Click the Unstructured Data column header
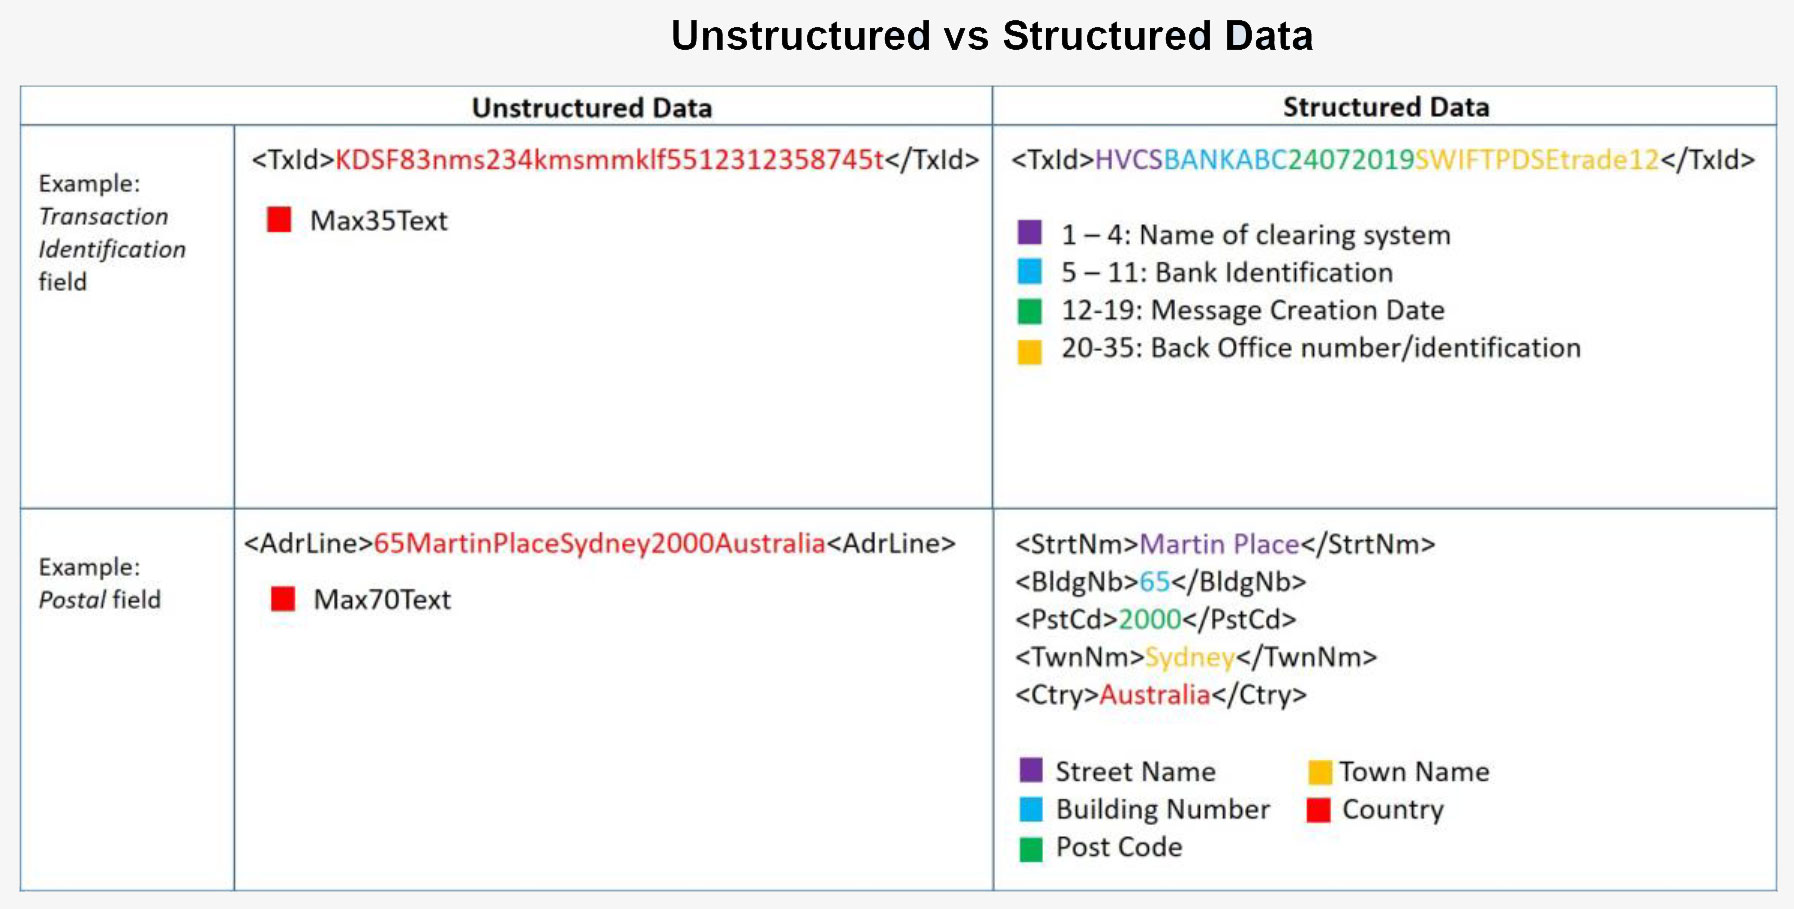Screen dimensions: 1794x909 tap(592, 107)
